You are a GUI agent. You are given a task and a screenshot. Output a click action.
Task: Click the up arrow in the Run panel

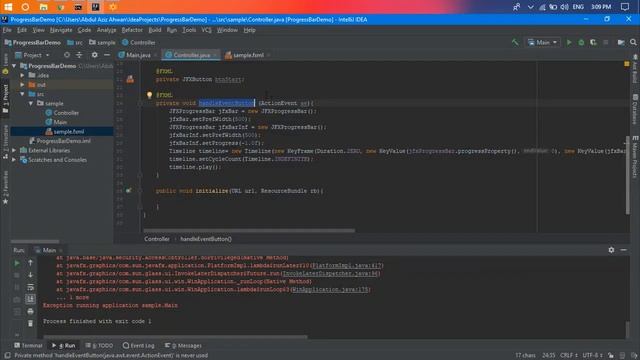click(30, 263)
